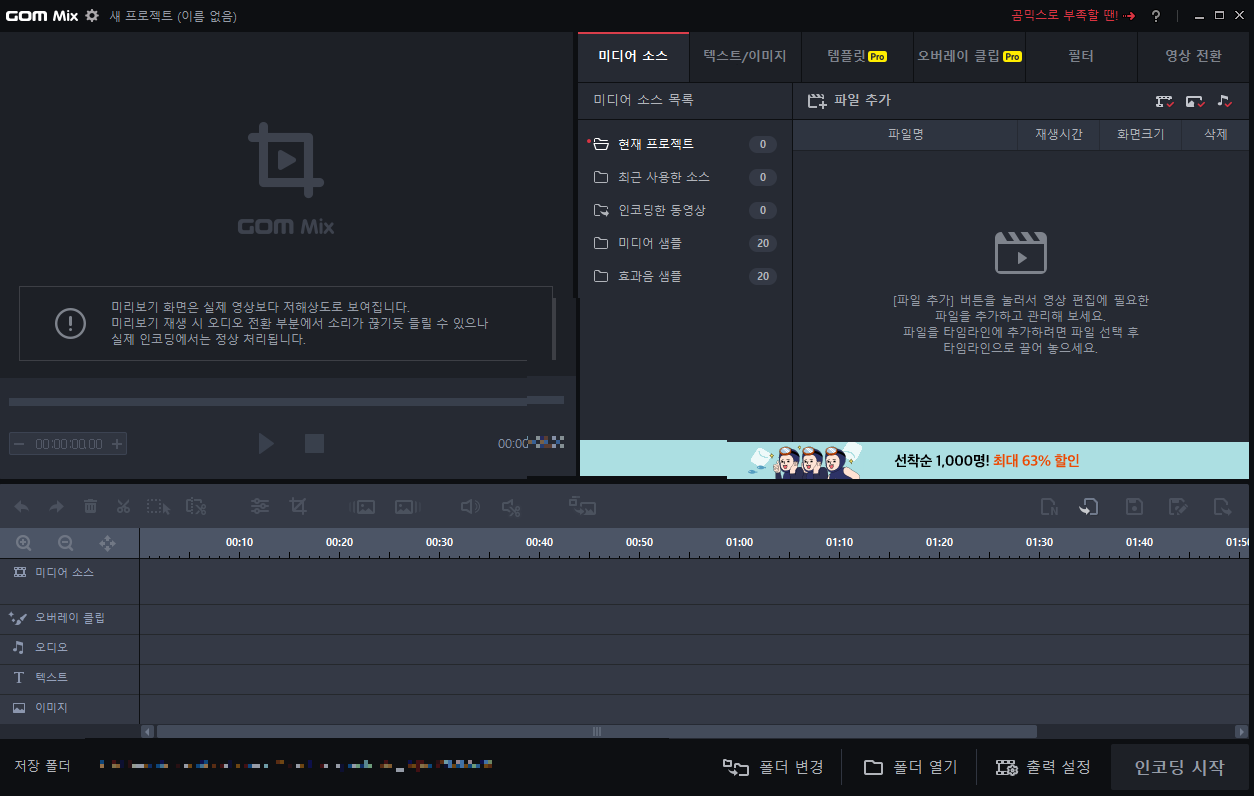The width and height of the screenshot is (1254, 796).
Task: Save the current project
Action: tap(1135, 507)
